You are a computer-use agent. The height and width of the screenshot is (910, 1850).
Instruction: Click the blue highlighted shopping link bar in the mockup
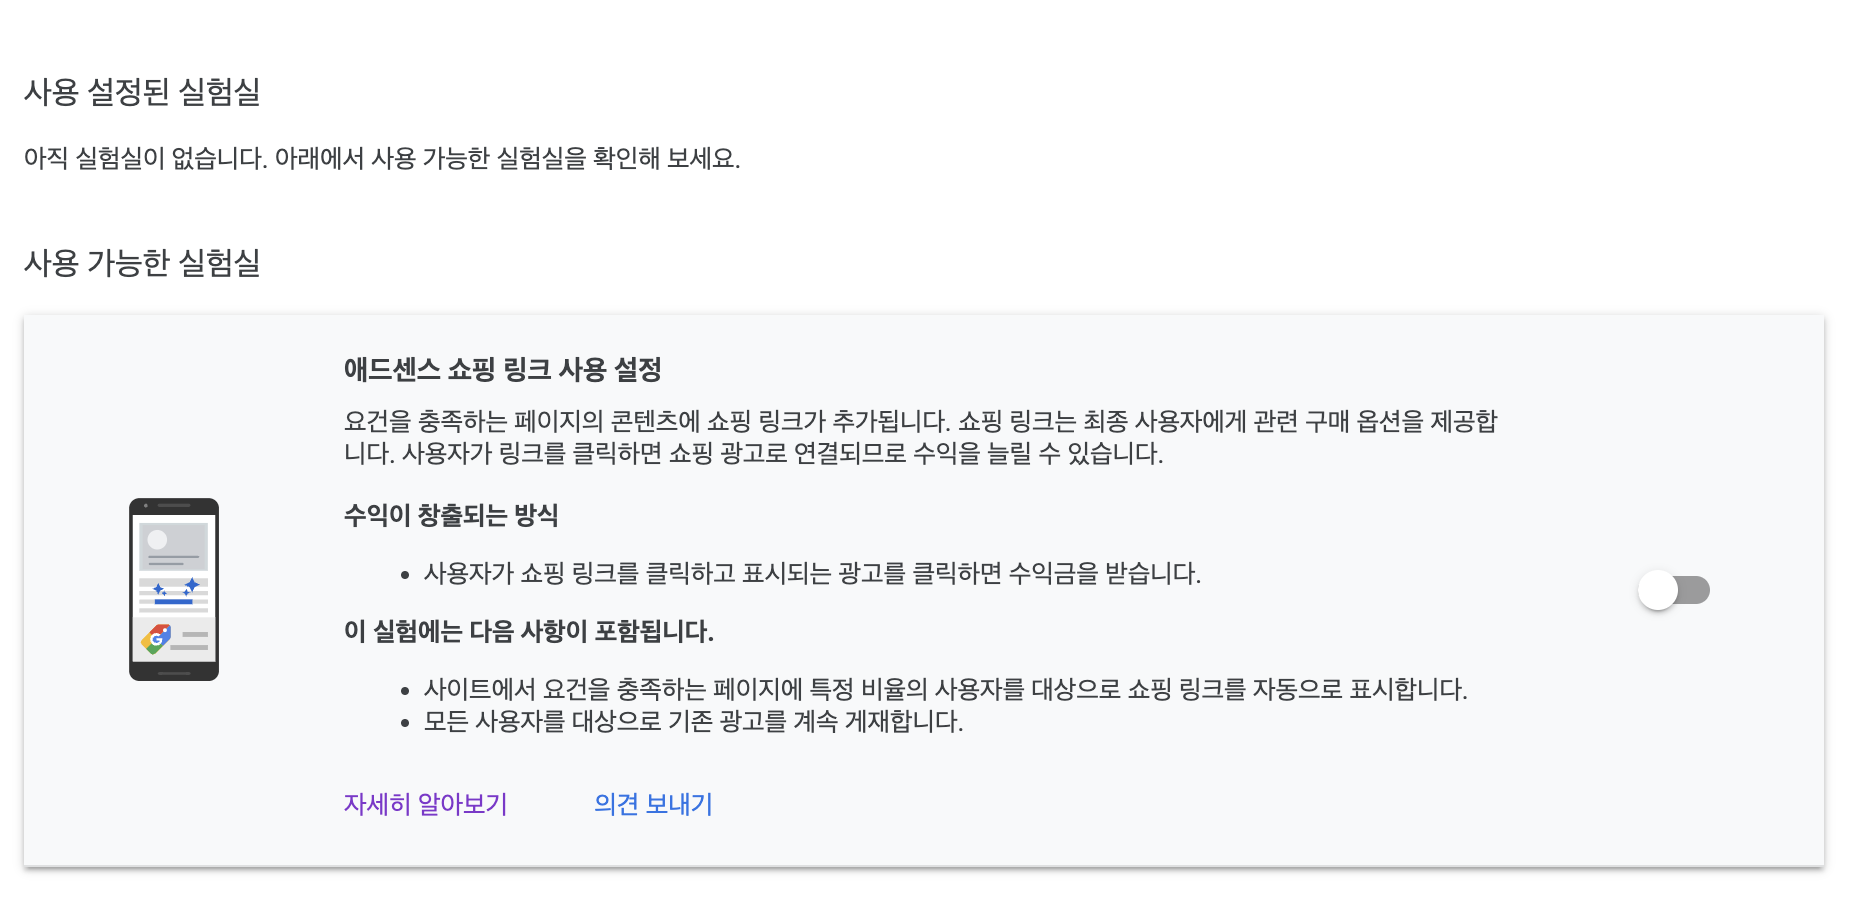(x=173, y=602)
